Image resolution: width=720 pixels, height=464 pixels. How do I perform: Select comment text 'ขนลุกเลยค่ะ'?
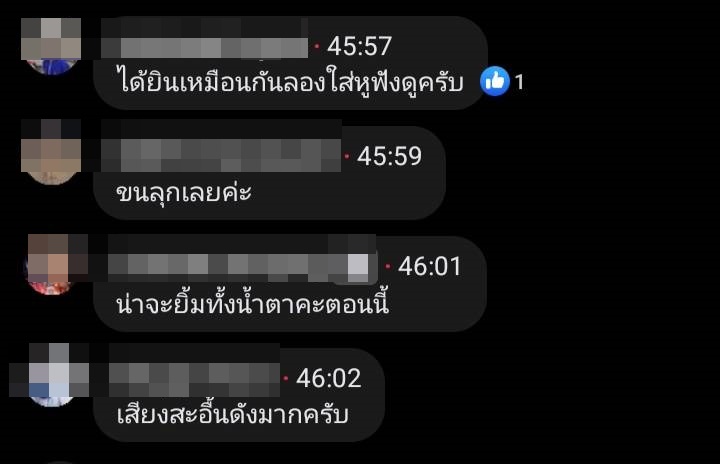[184, 192]
